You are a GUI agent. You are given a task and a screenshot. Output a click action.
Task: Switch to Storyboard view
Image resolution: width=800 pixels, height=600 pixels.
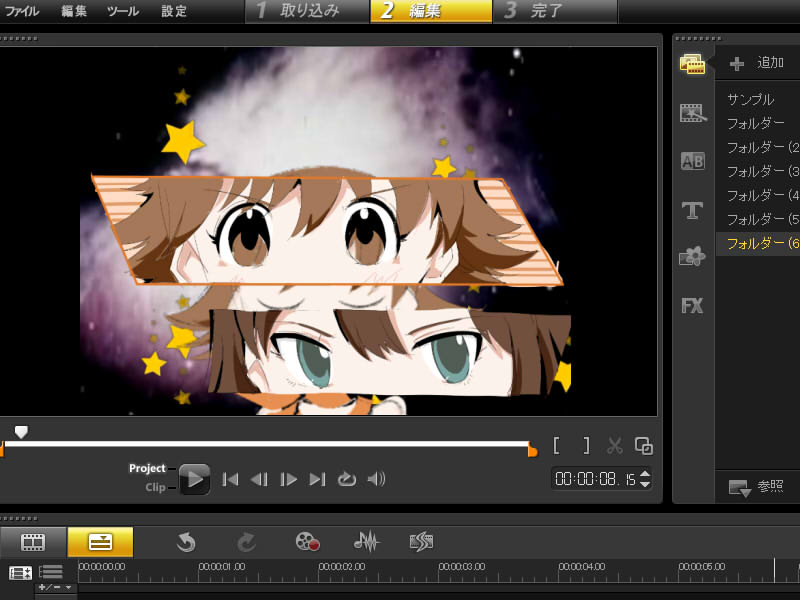pyautogui.click(x=33, y=542)
